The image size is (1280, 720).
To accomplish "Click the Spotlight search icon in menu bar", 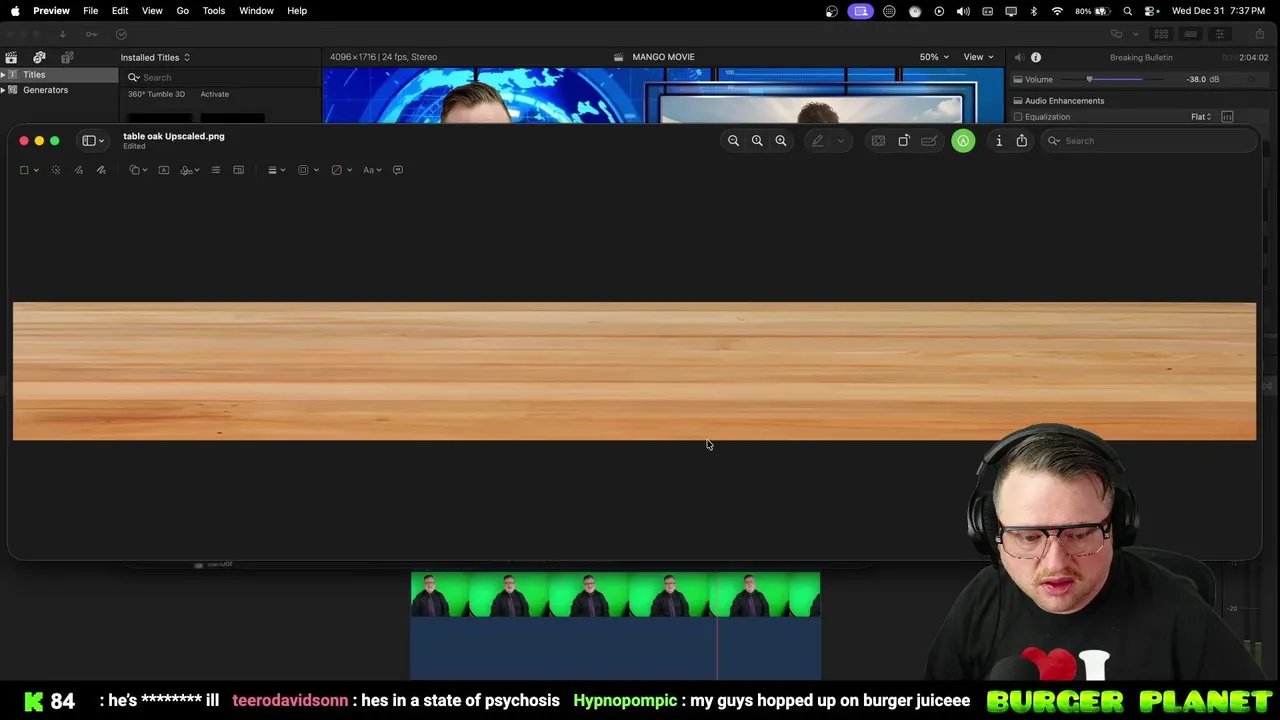I will [1128, 11].
